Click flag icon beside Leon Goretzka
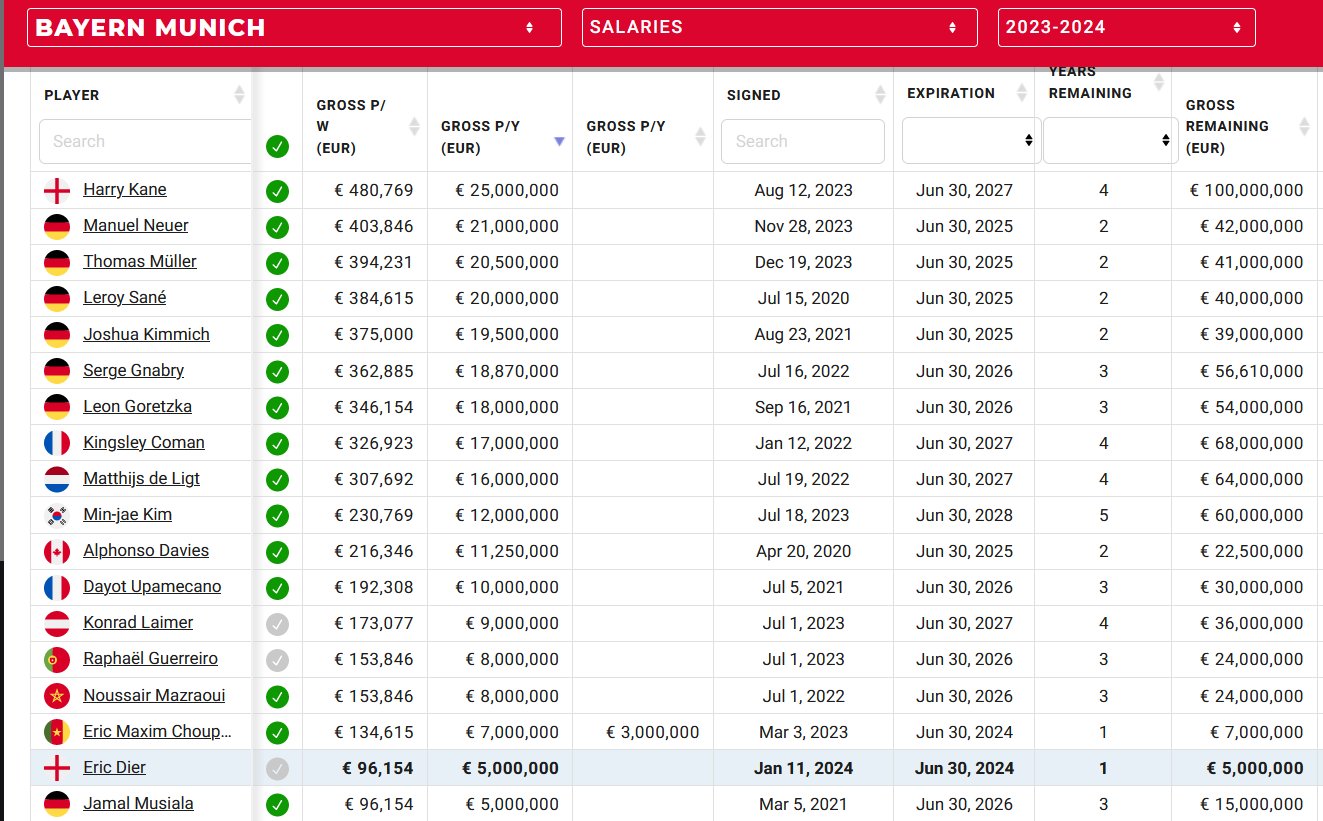Screen dimensions: 1323x821 pyautogui.click(x=56, y=407)
